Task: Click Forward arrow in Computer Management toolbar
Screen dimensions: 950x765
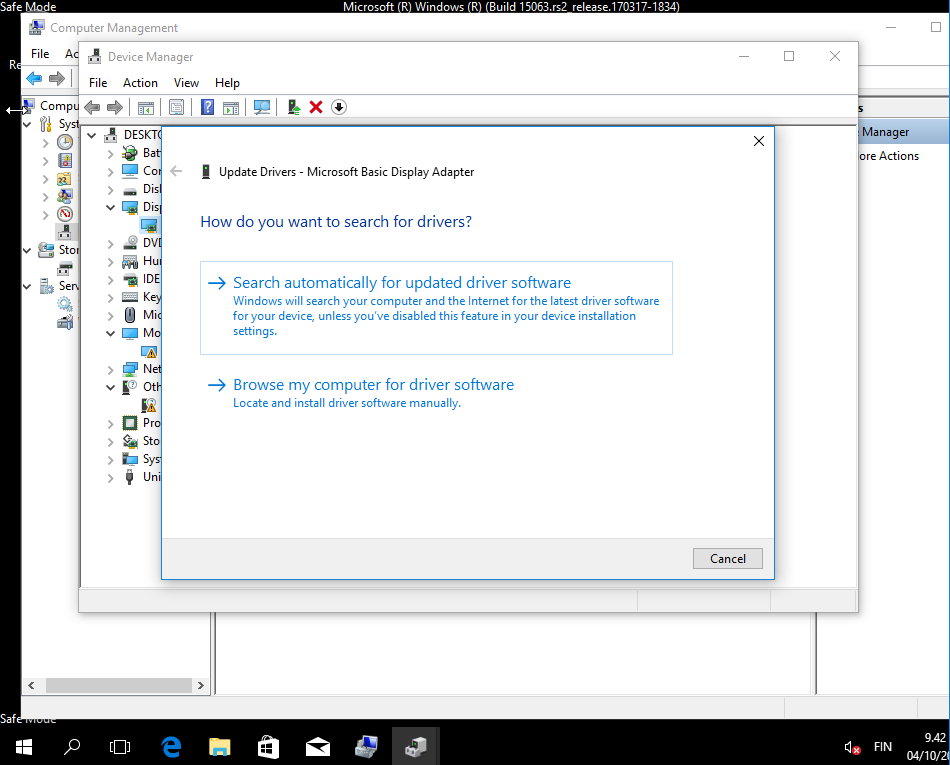Action: point(56,78)
